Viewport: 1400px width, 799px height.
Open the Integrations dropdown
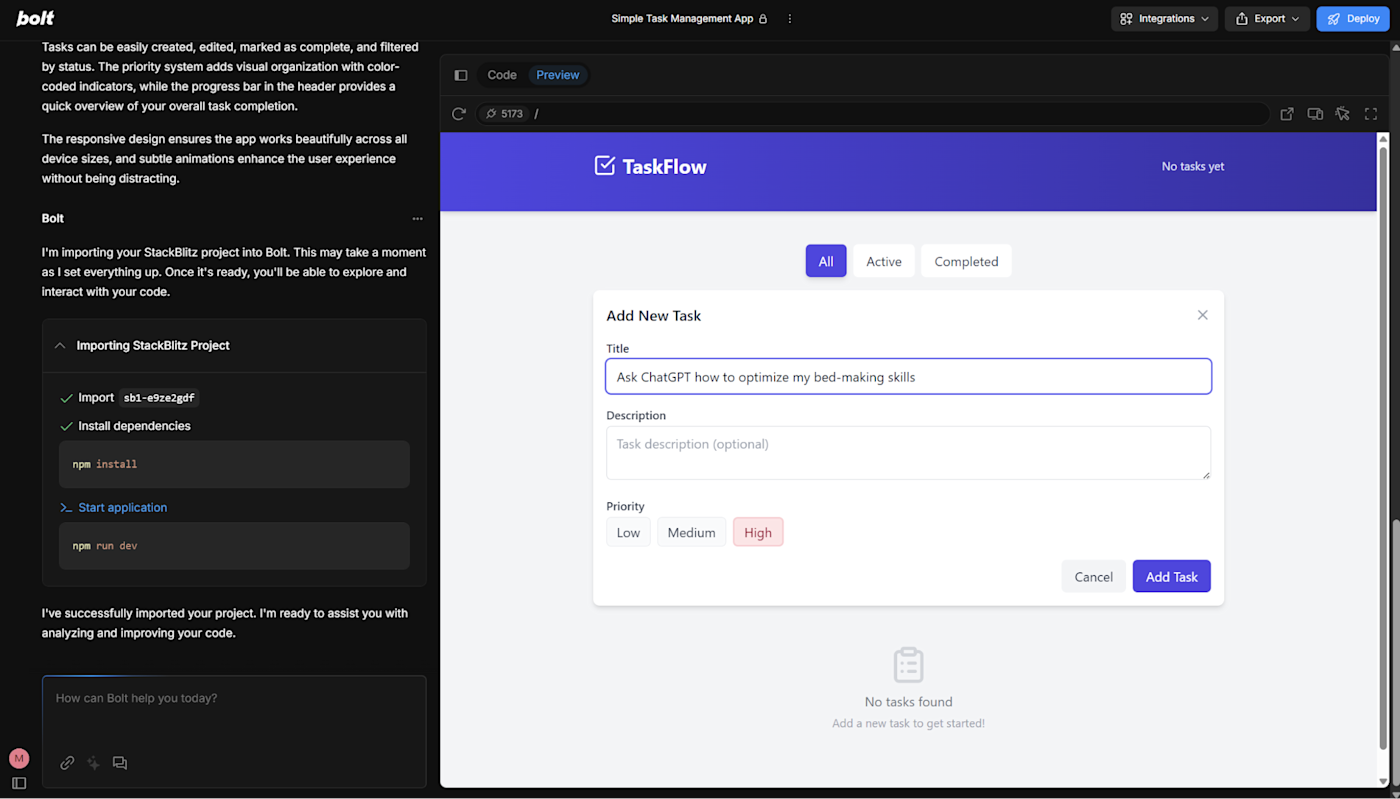pos(1165,19)
